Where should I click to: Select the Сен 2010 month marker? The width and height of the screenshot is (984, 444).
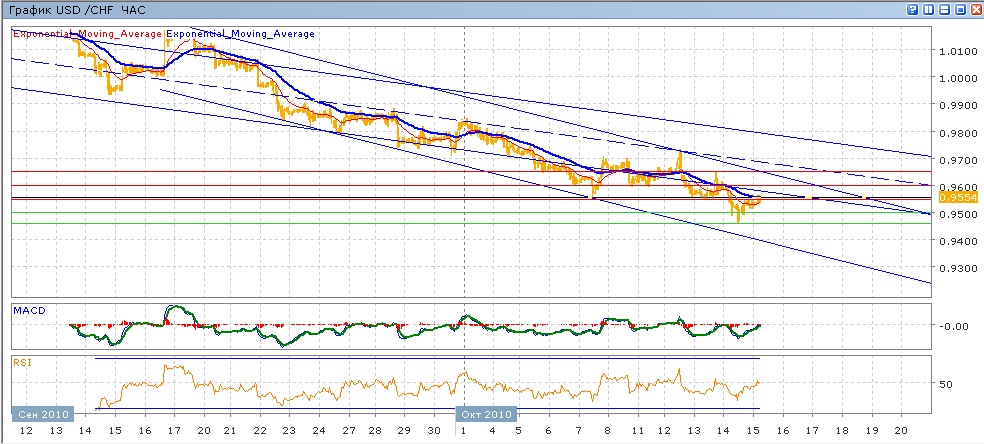click(x=41, y=413)
